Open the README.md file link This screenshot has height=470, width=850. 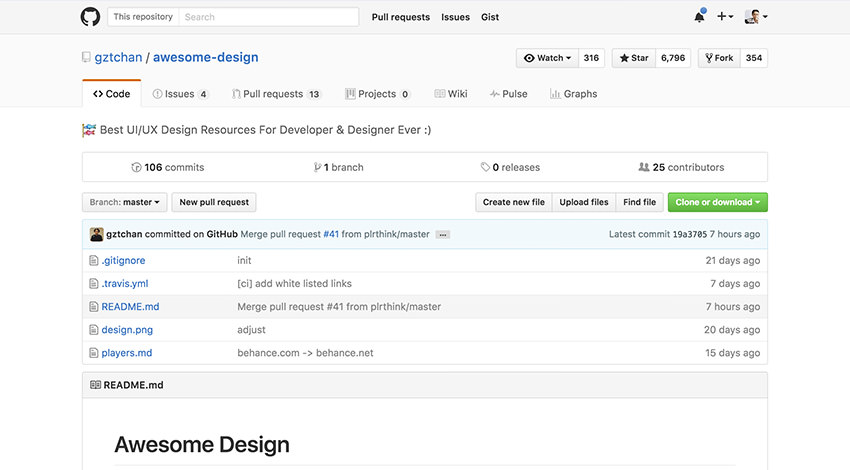tap(131, 307)
